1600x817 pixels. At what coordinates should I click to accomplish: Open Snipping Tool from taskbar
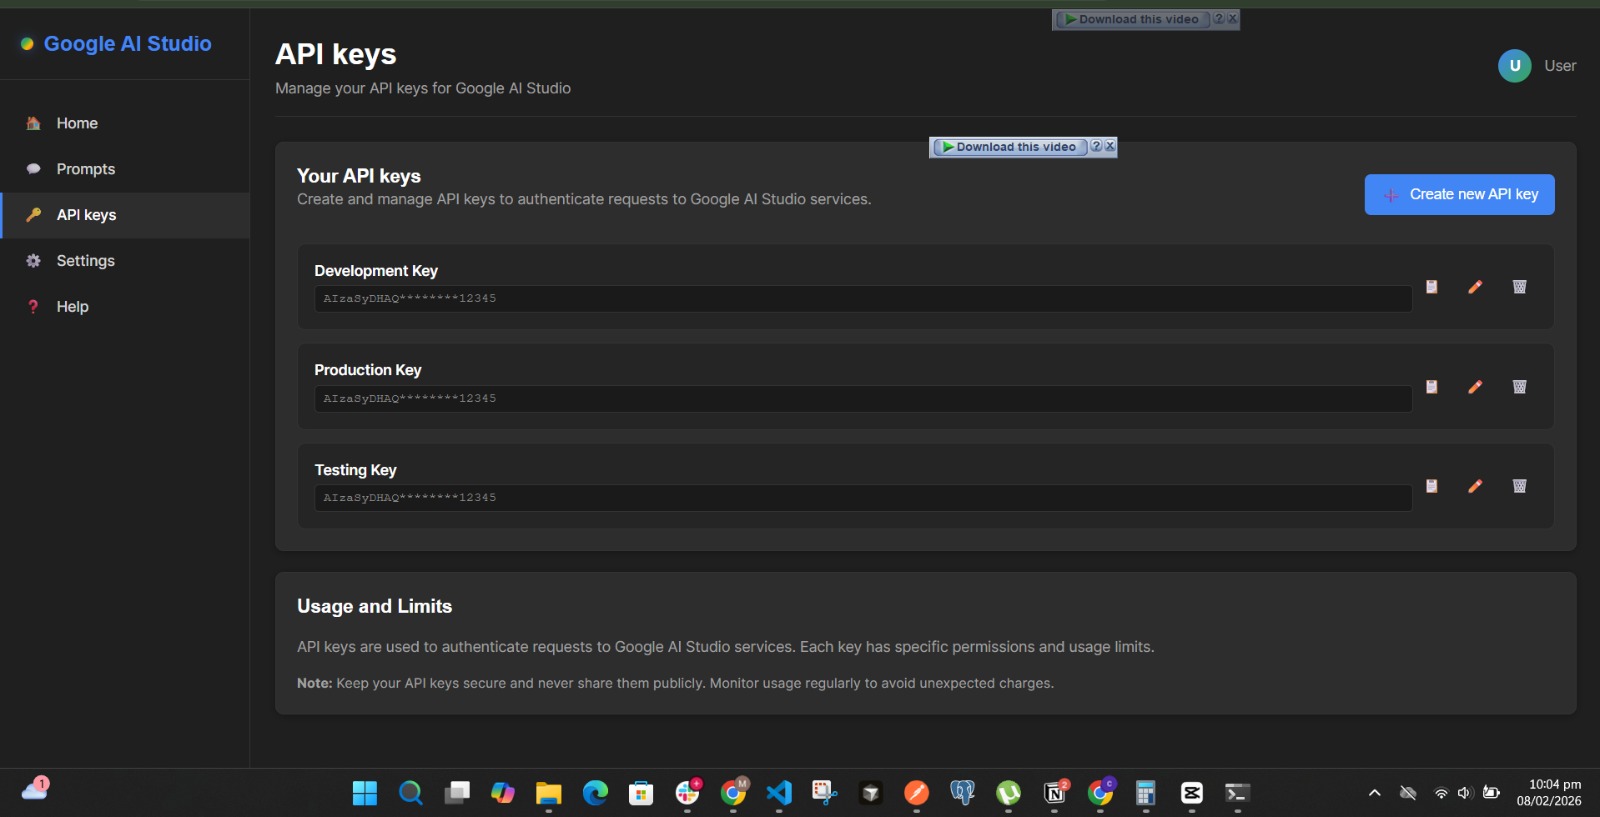click(x=824, y=793)
